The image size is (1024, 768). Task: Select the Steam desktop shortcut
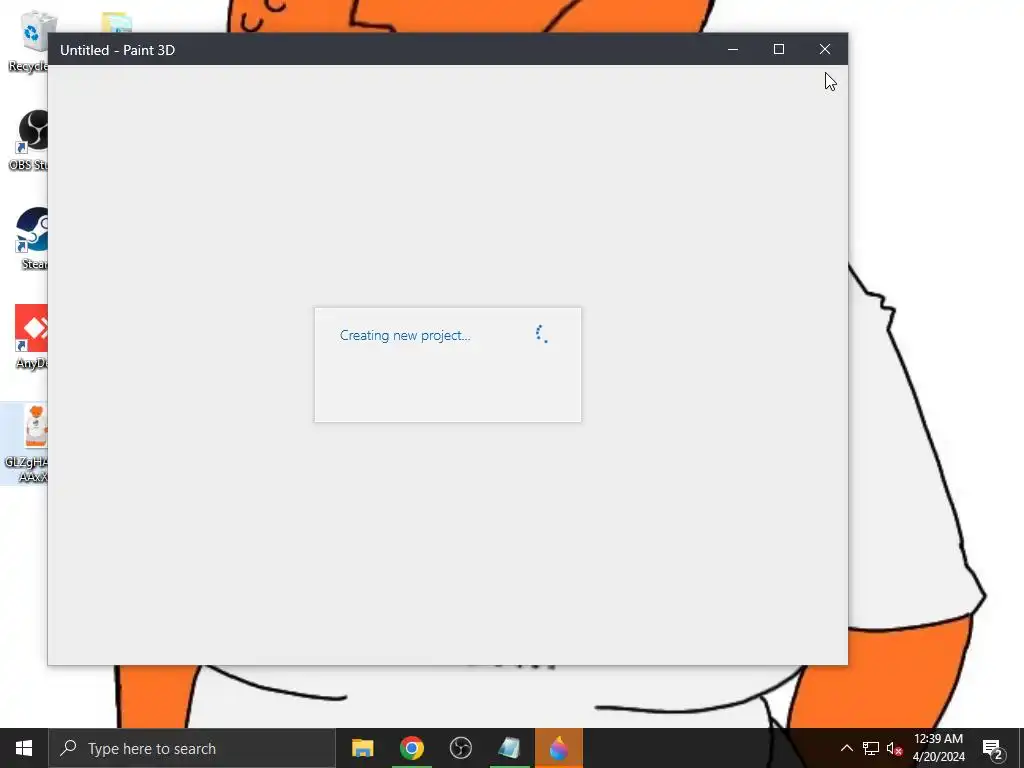tap(31, 238)
